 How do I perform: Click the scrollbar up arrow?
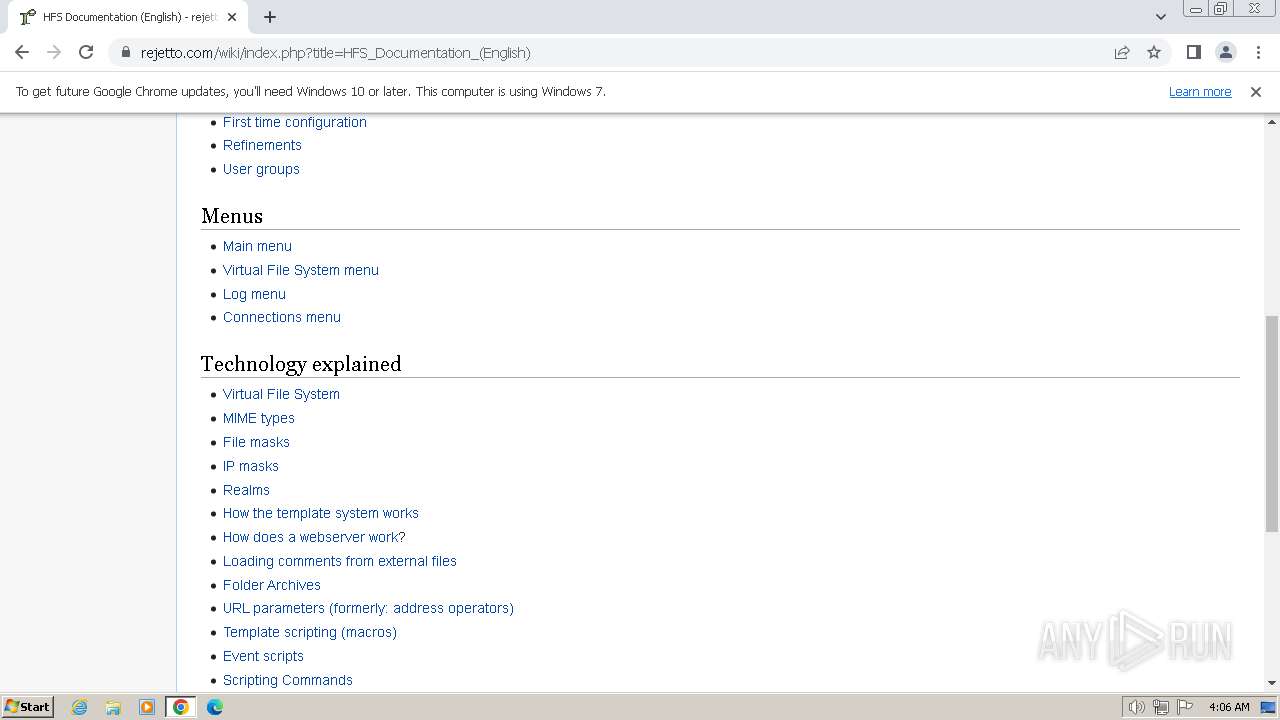(x=1271, y=121)
